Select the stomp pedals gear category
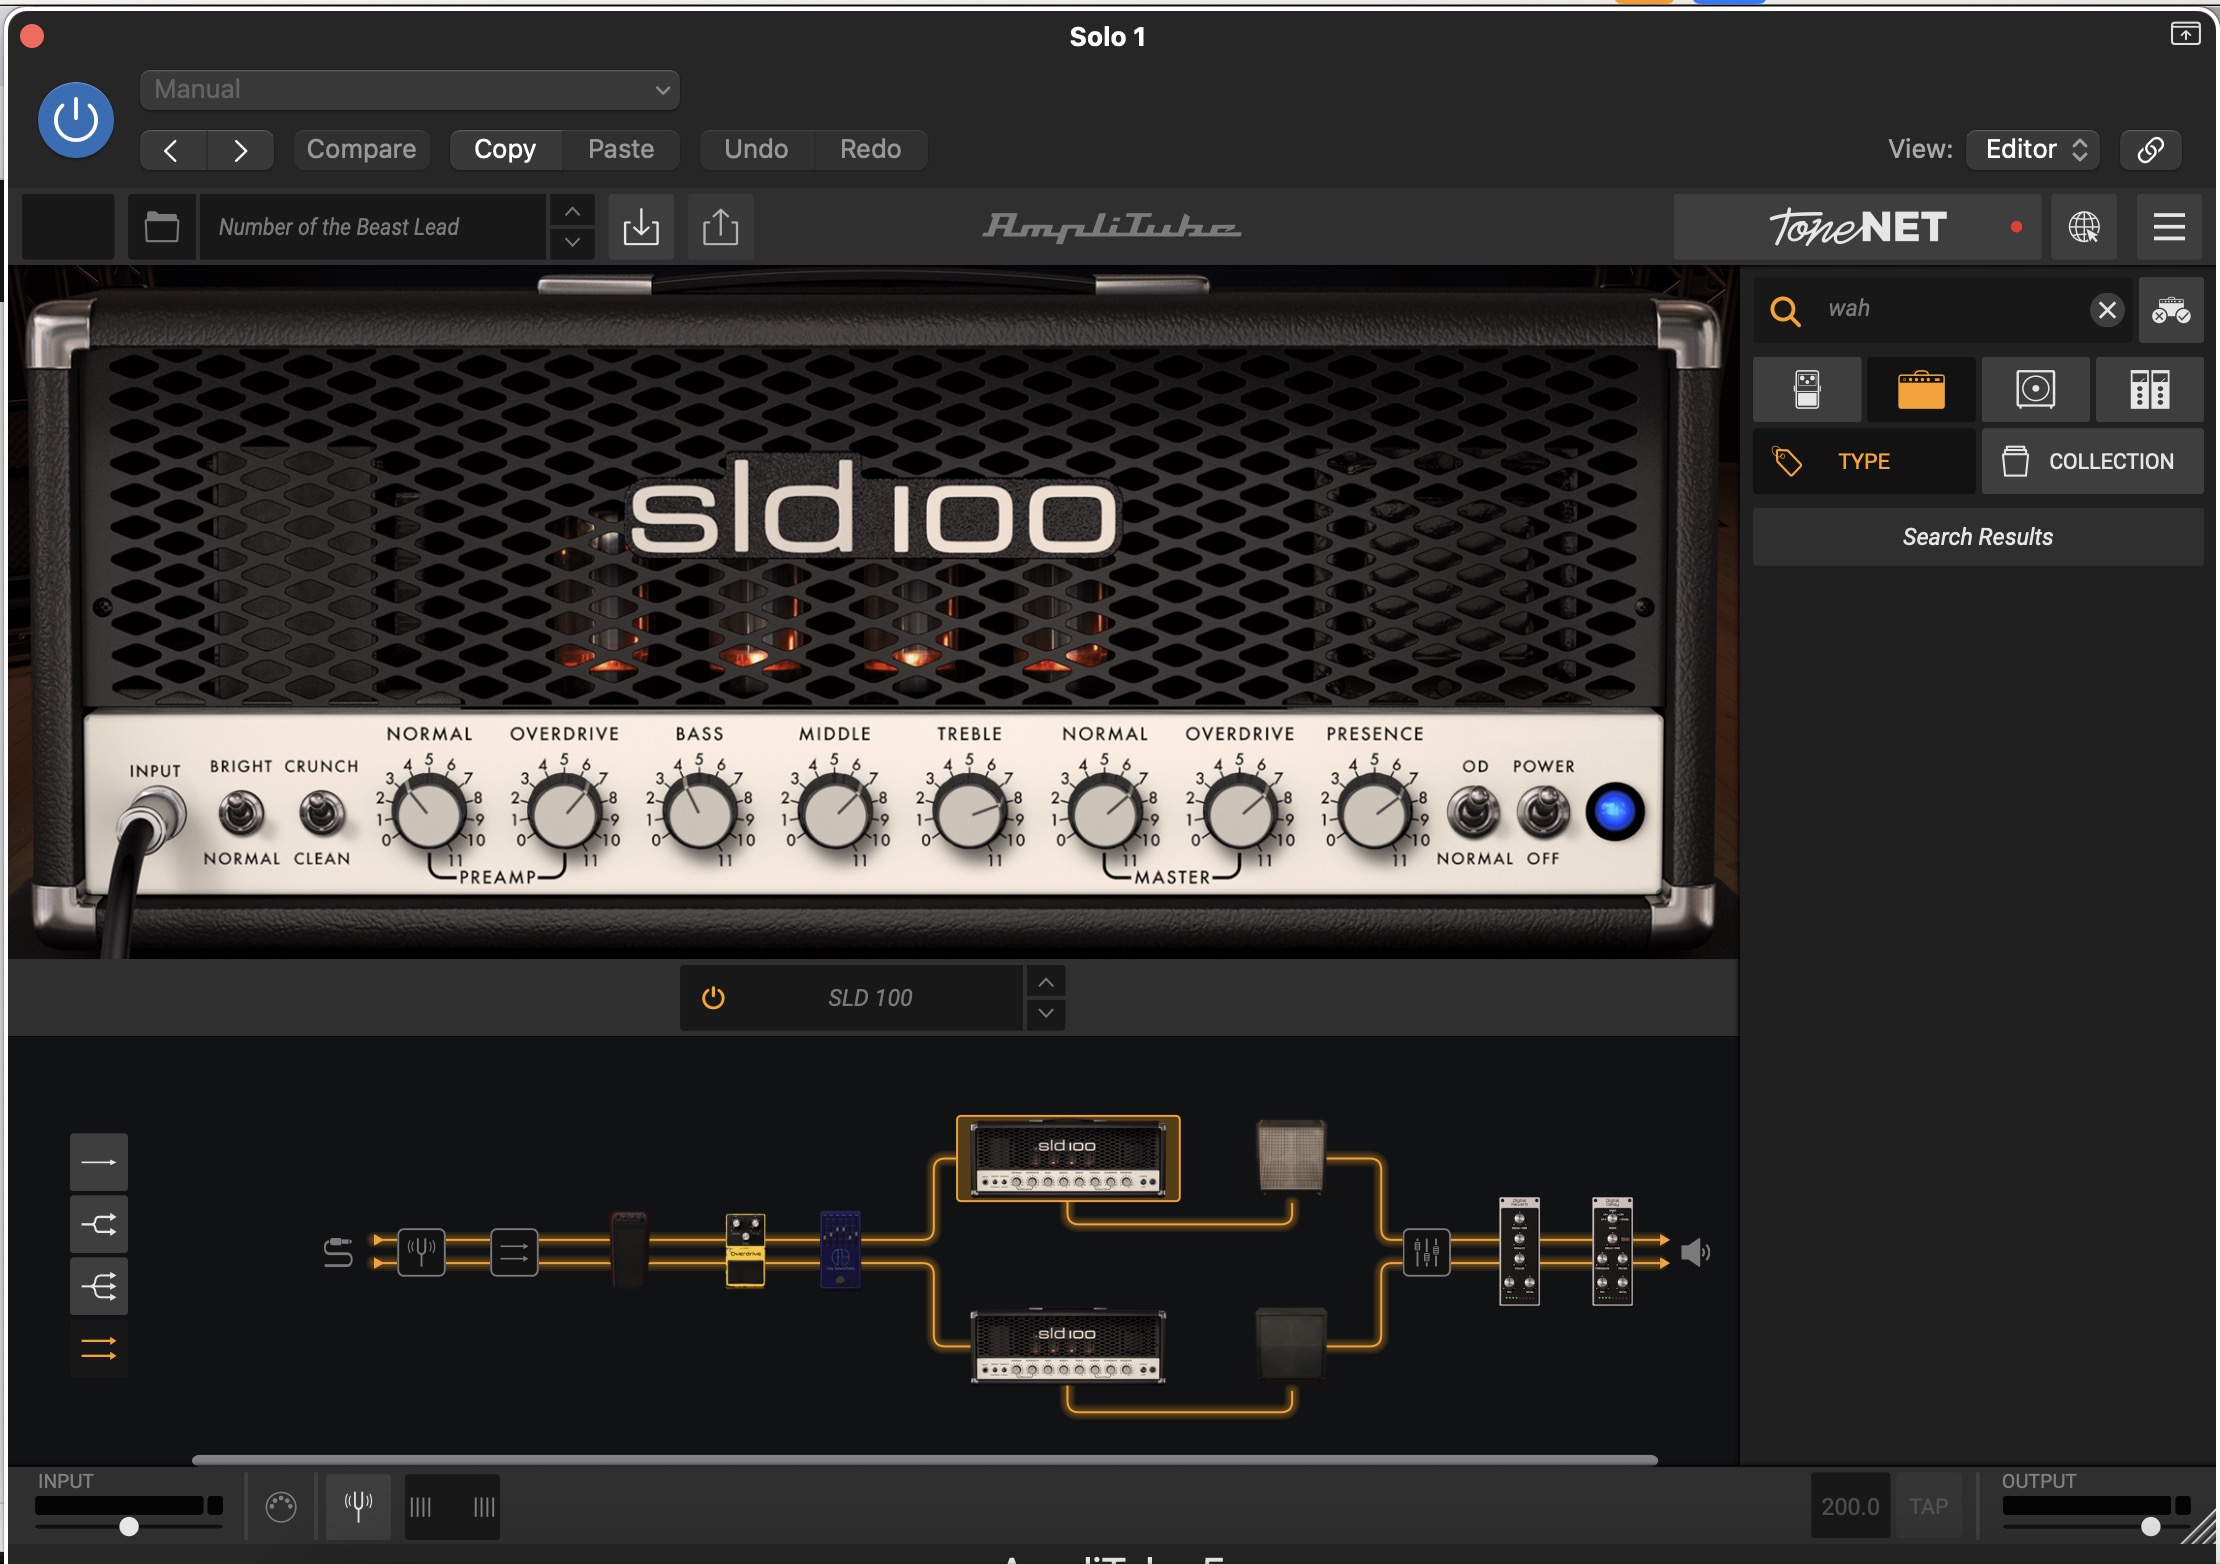 coord(1807,389)
